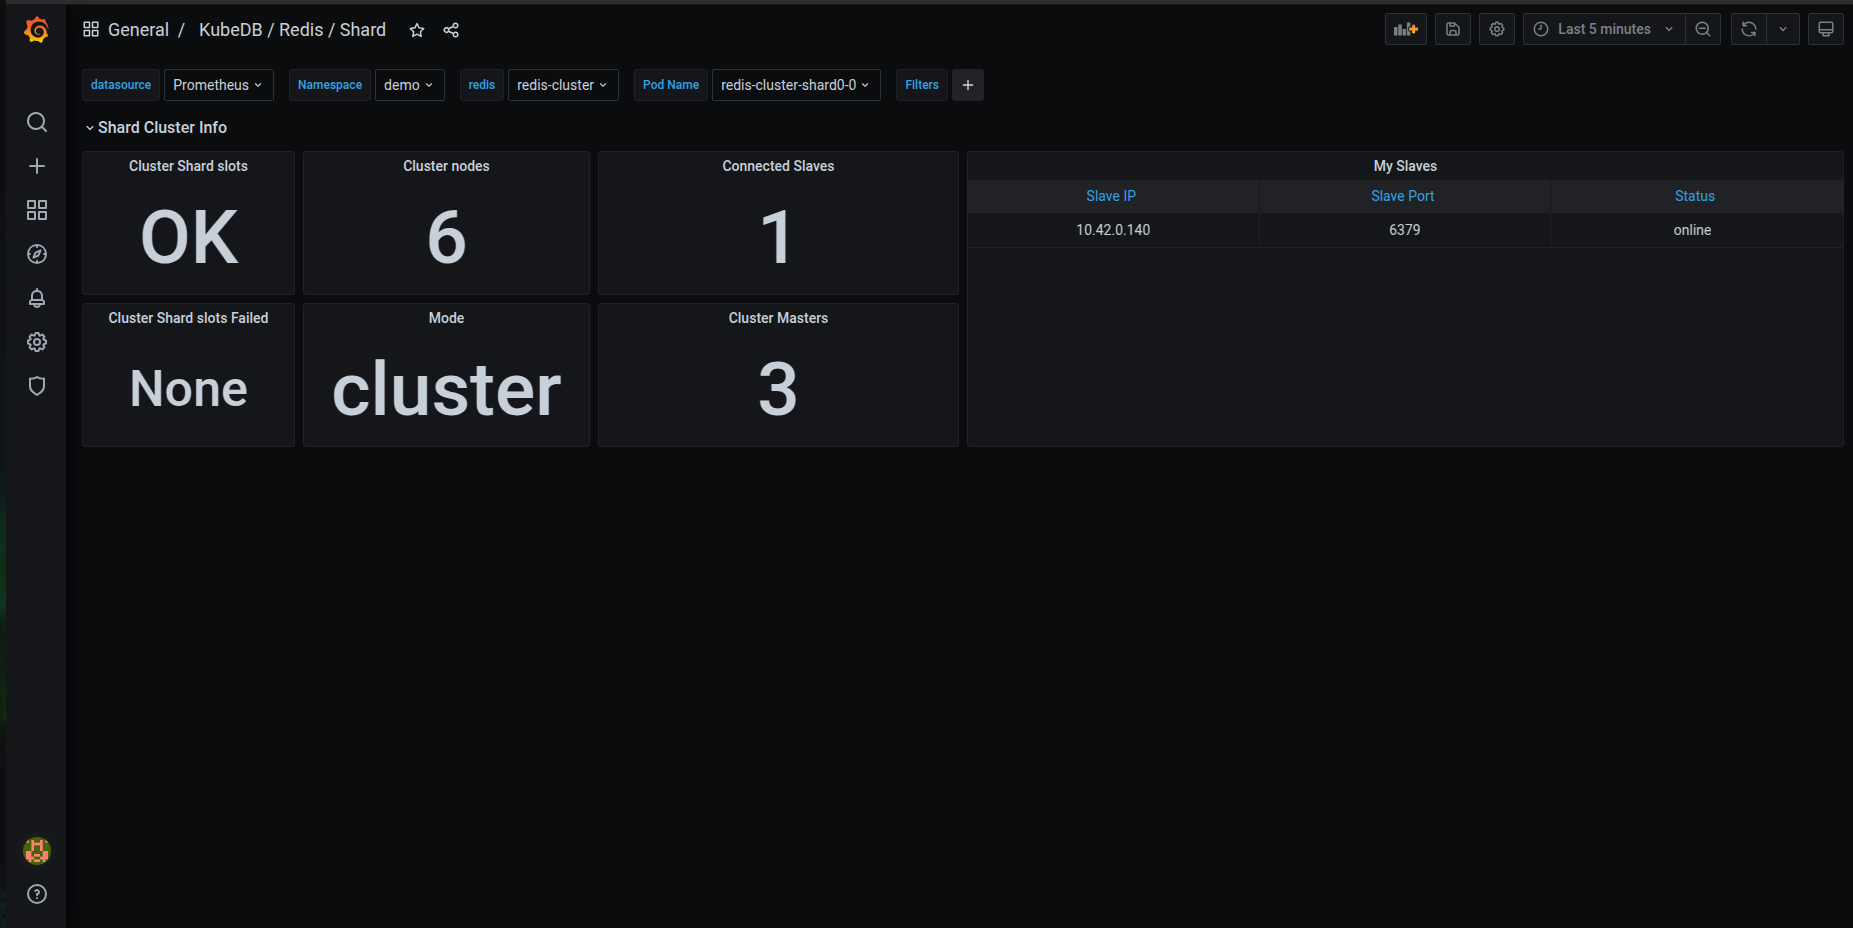Click the Pod Name variable label

[671, 85]
